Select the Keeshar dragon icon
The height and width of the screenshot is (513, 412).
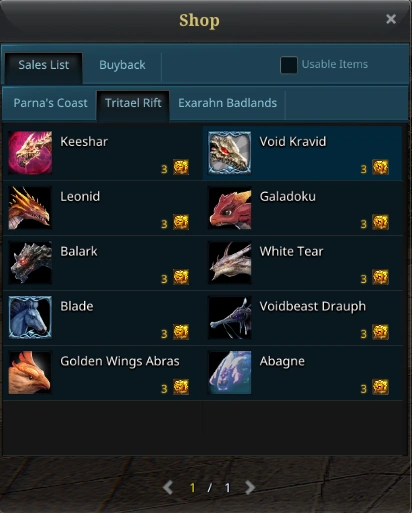tap(30, 153)
